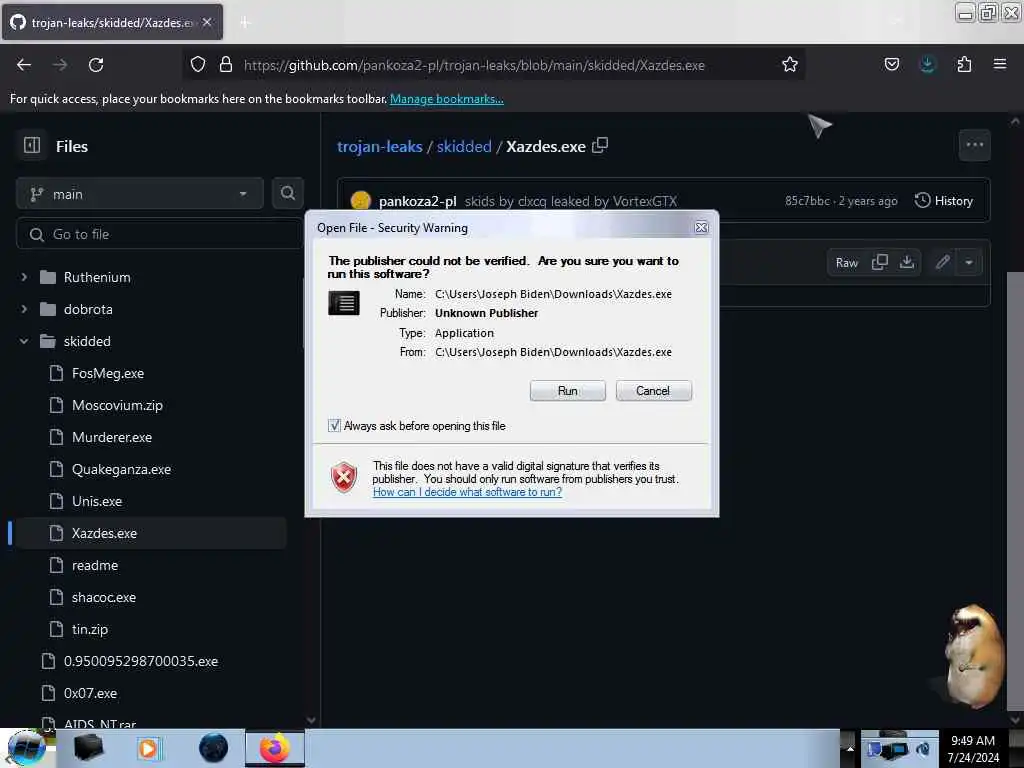Show hidden tray icons arrow
This screenshot has height=768, width=1024.
pyautogui.click(x=850, y=748)
